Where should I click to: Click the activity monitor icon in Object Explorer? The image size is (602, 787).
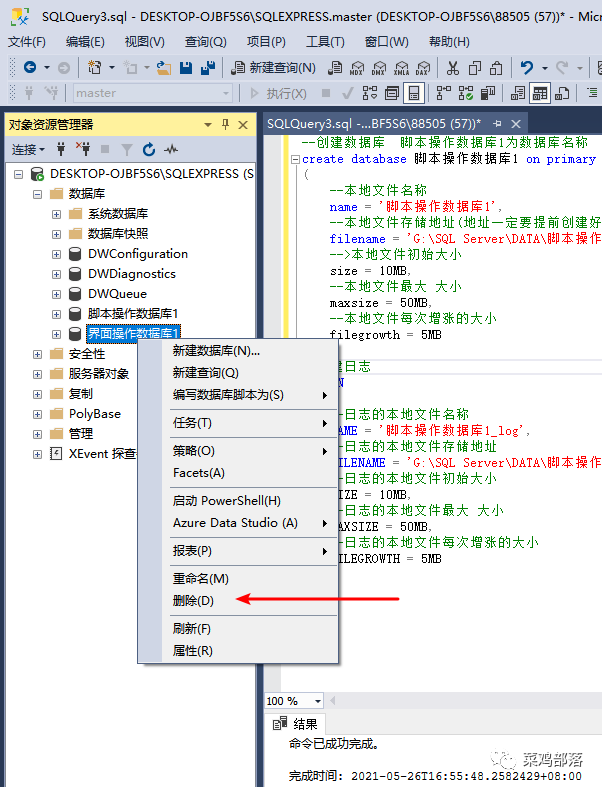pos(171,150)
